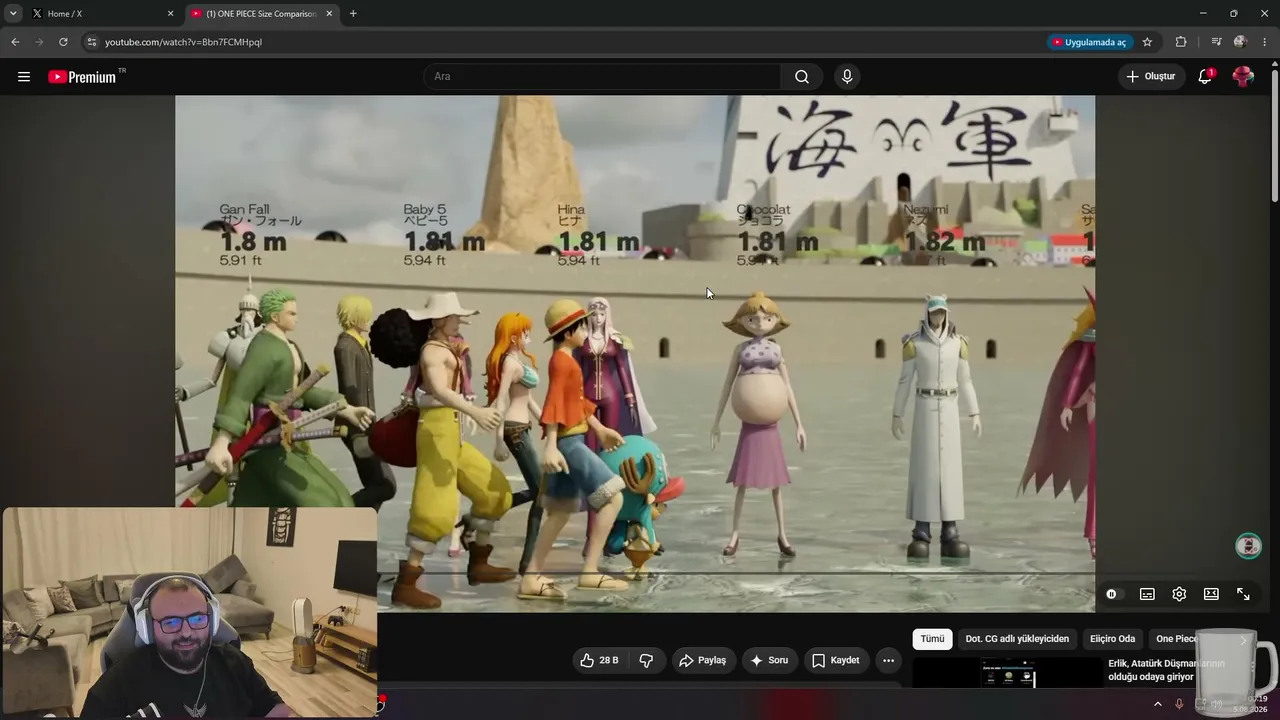Open the Erlik, Atatürk Düşmanlarının video title
Screen dimensions: 1280x720
click(x=1166, y=670)
